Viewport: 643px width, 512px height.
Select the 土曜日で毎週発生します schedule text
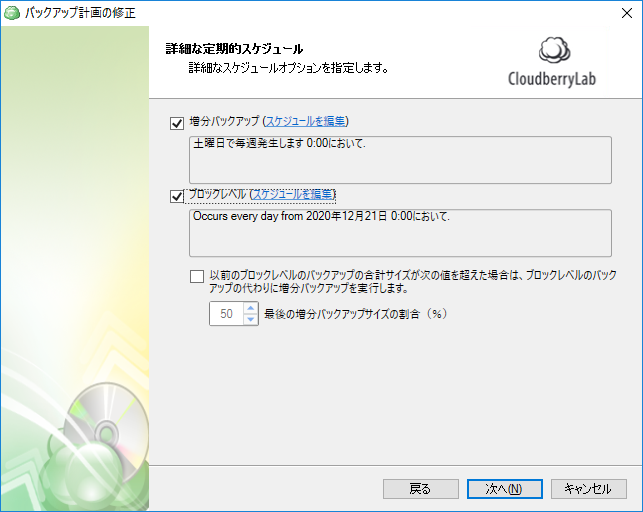(279, 143)
